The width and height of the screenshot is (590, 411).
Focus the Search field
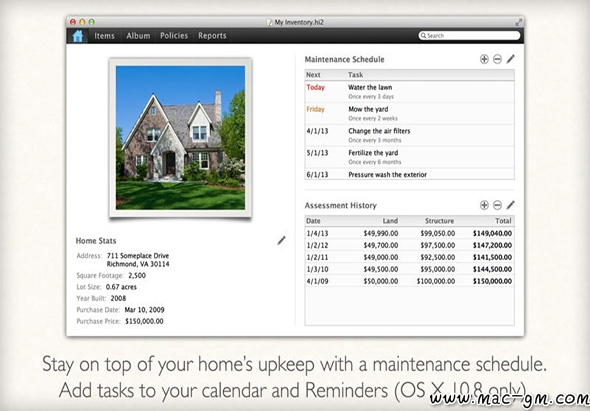coord(469,35)
